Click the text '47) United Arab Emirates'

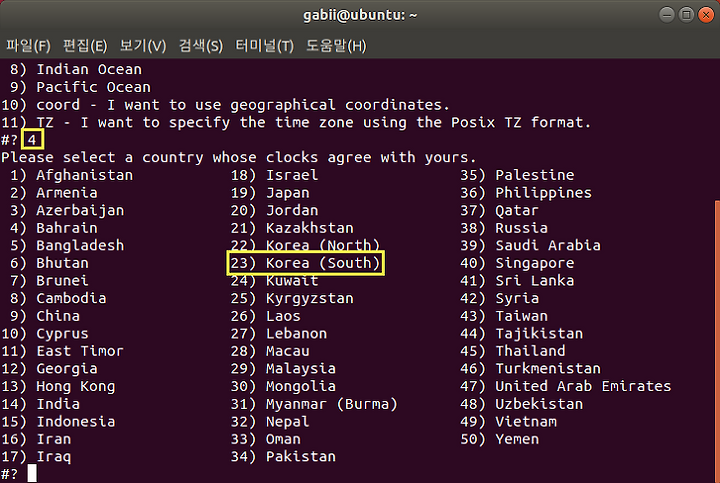pos(566,386)
